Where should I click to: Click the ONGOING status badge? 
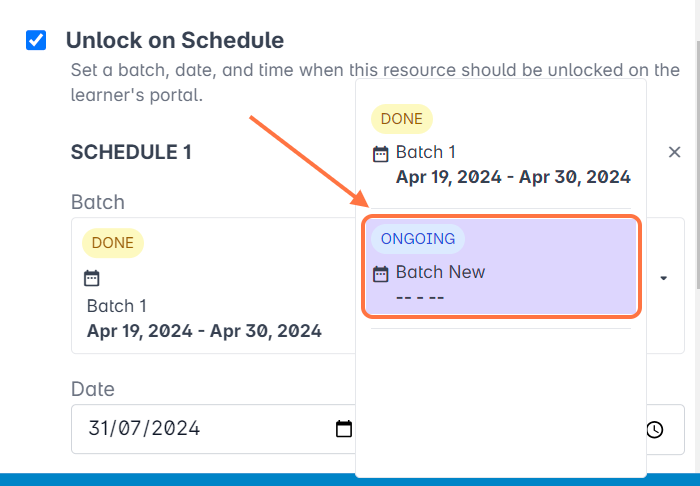point(418,239)
